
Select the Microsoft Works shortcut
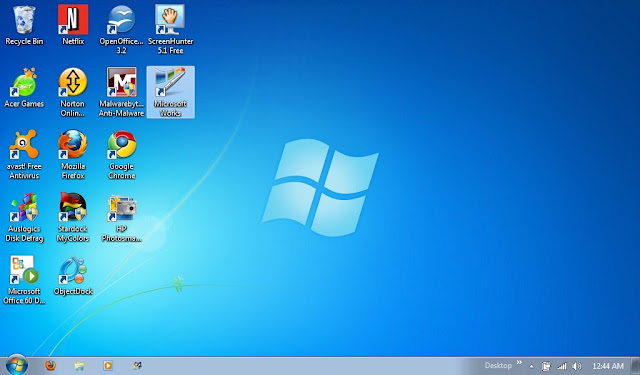[170, 92]
